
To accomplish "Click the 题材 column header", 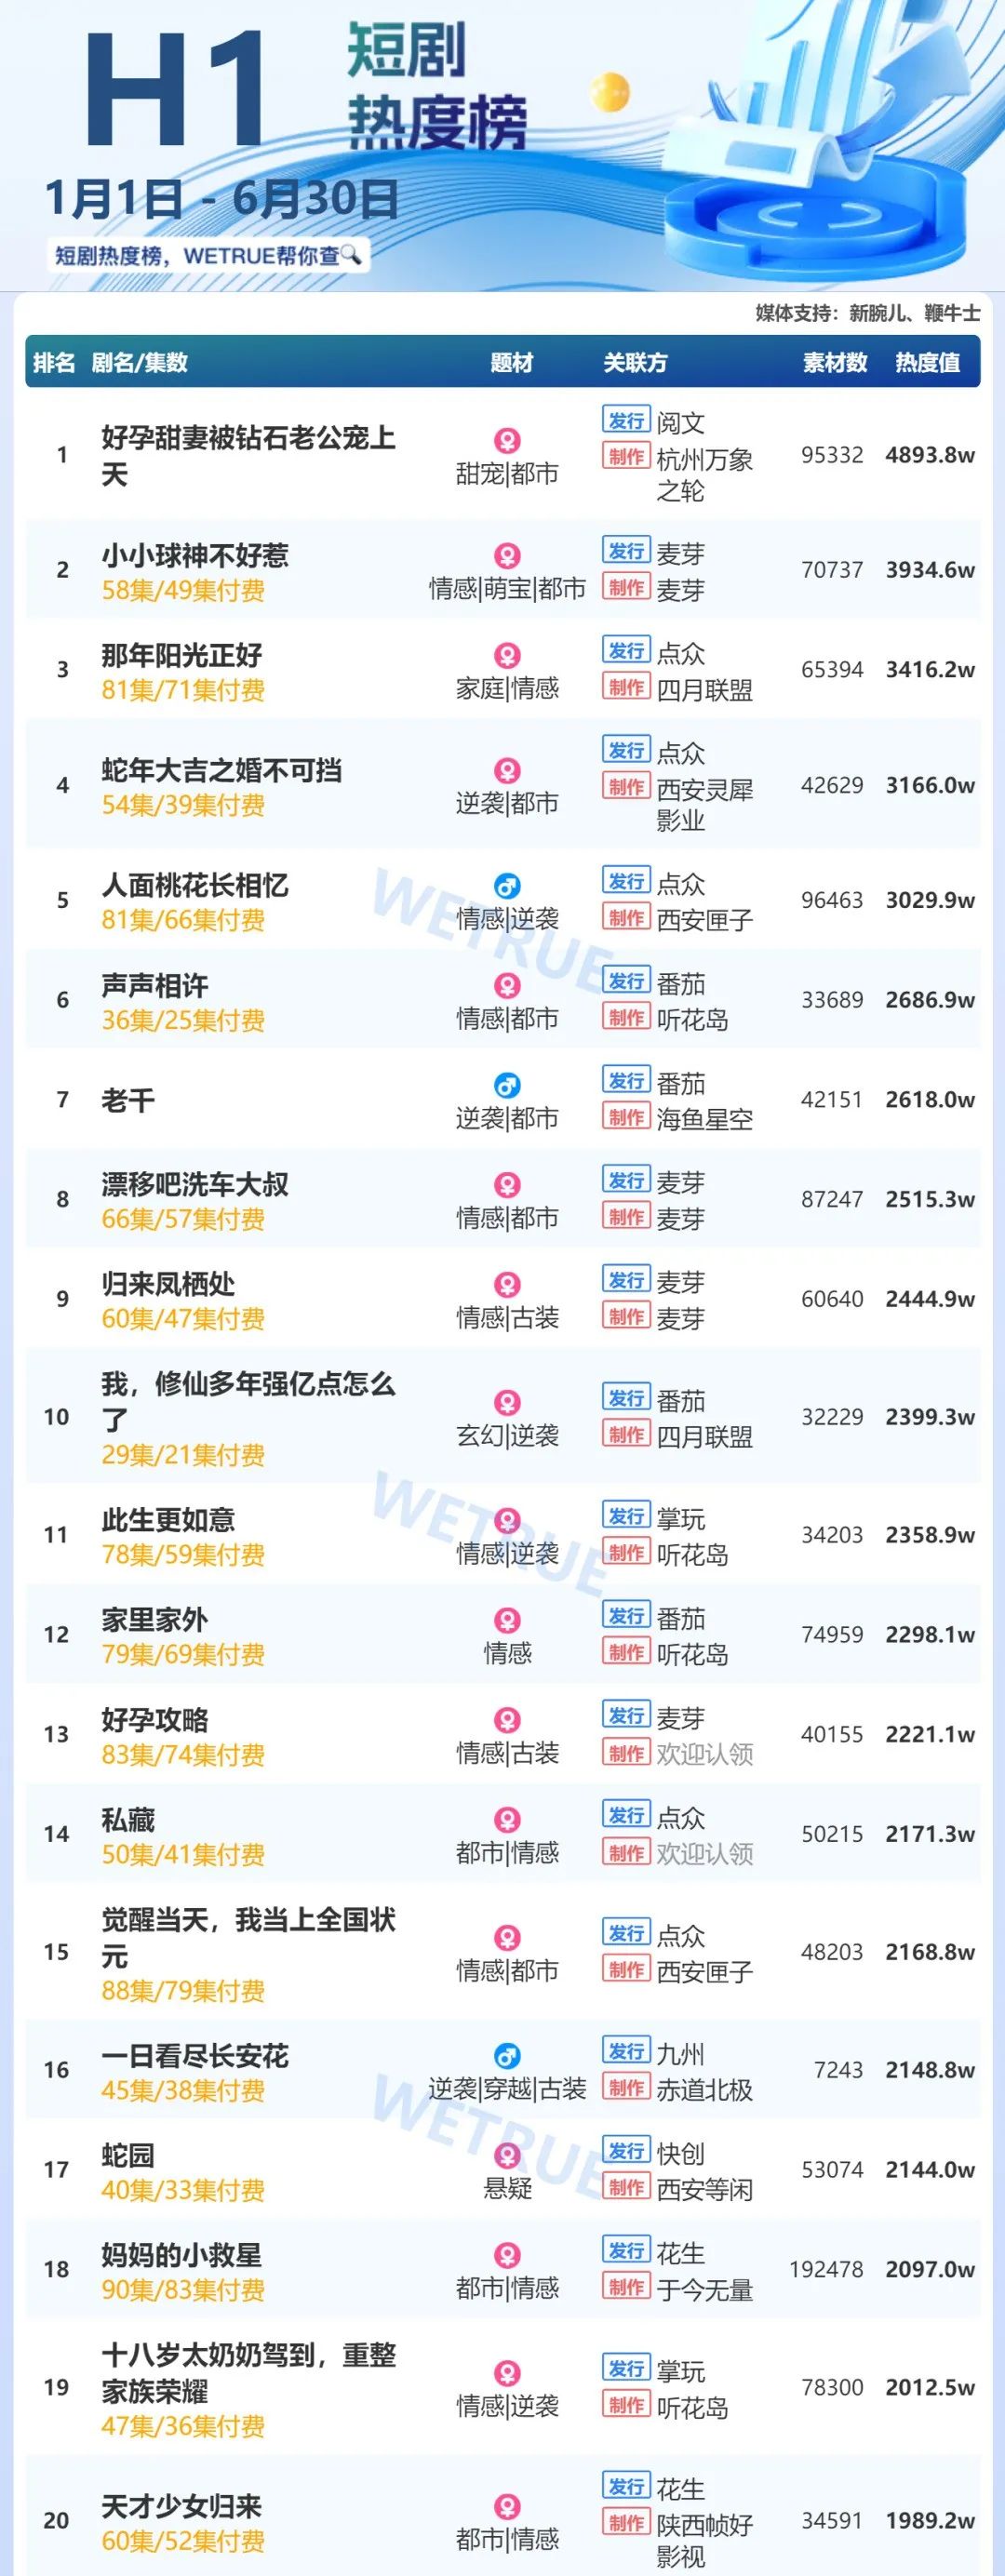I will coord(512,363).
